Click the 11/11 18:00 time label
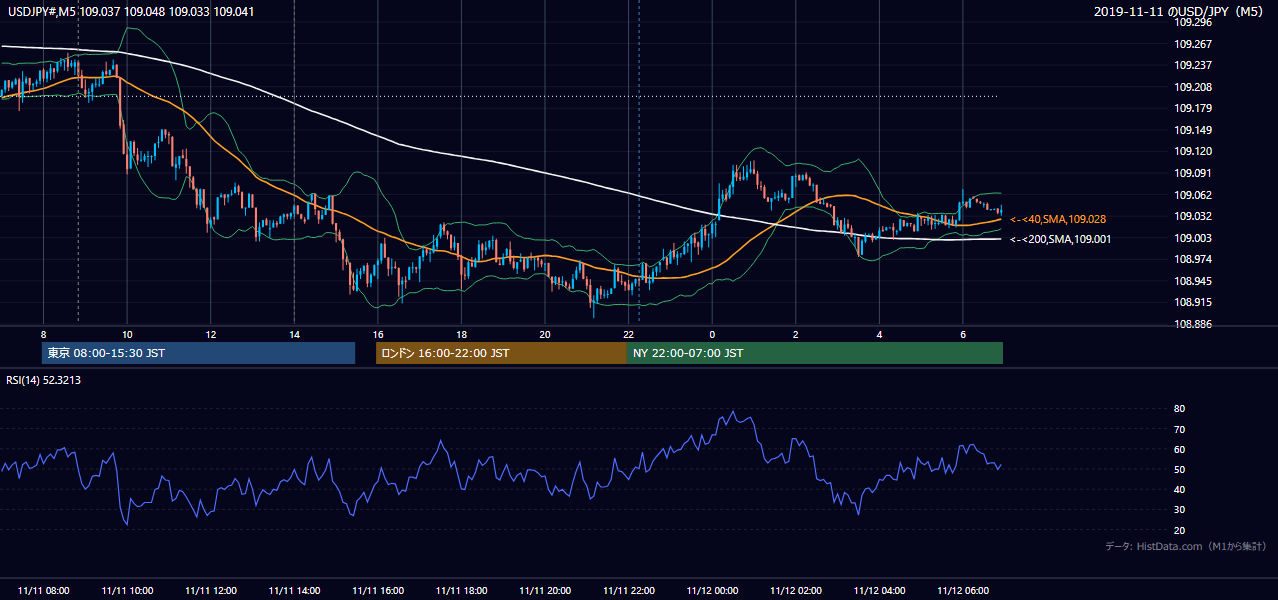The width and height of the screenshot is (1278, 600). tap(462, 591)
